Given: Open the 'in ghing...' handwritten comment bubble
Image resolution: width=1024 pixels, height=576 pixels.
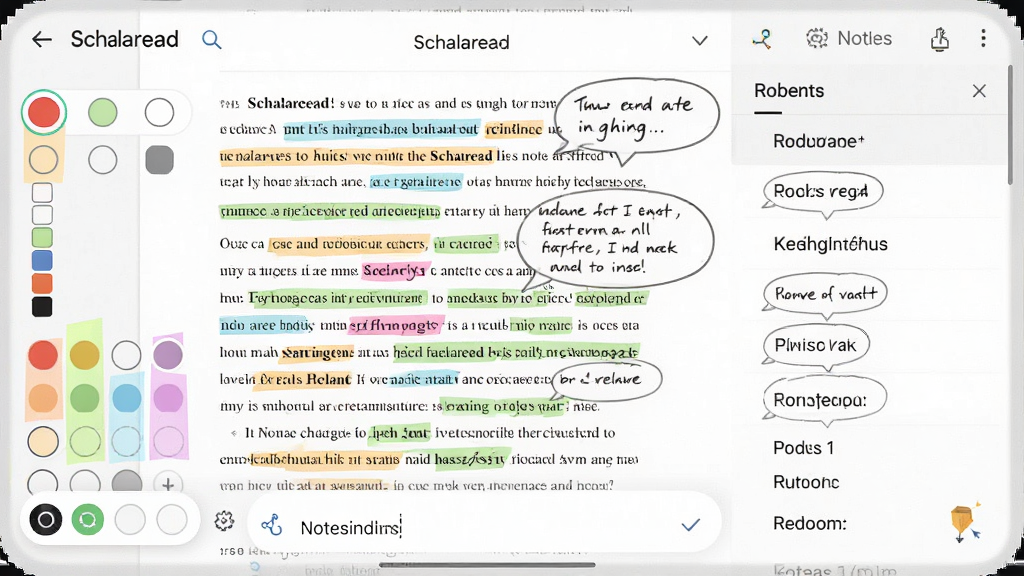Looking at the screenshot, I should coord(637,118).
